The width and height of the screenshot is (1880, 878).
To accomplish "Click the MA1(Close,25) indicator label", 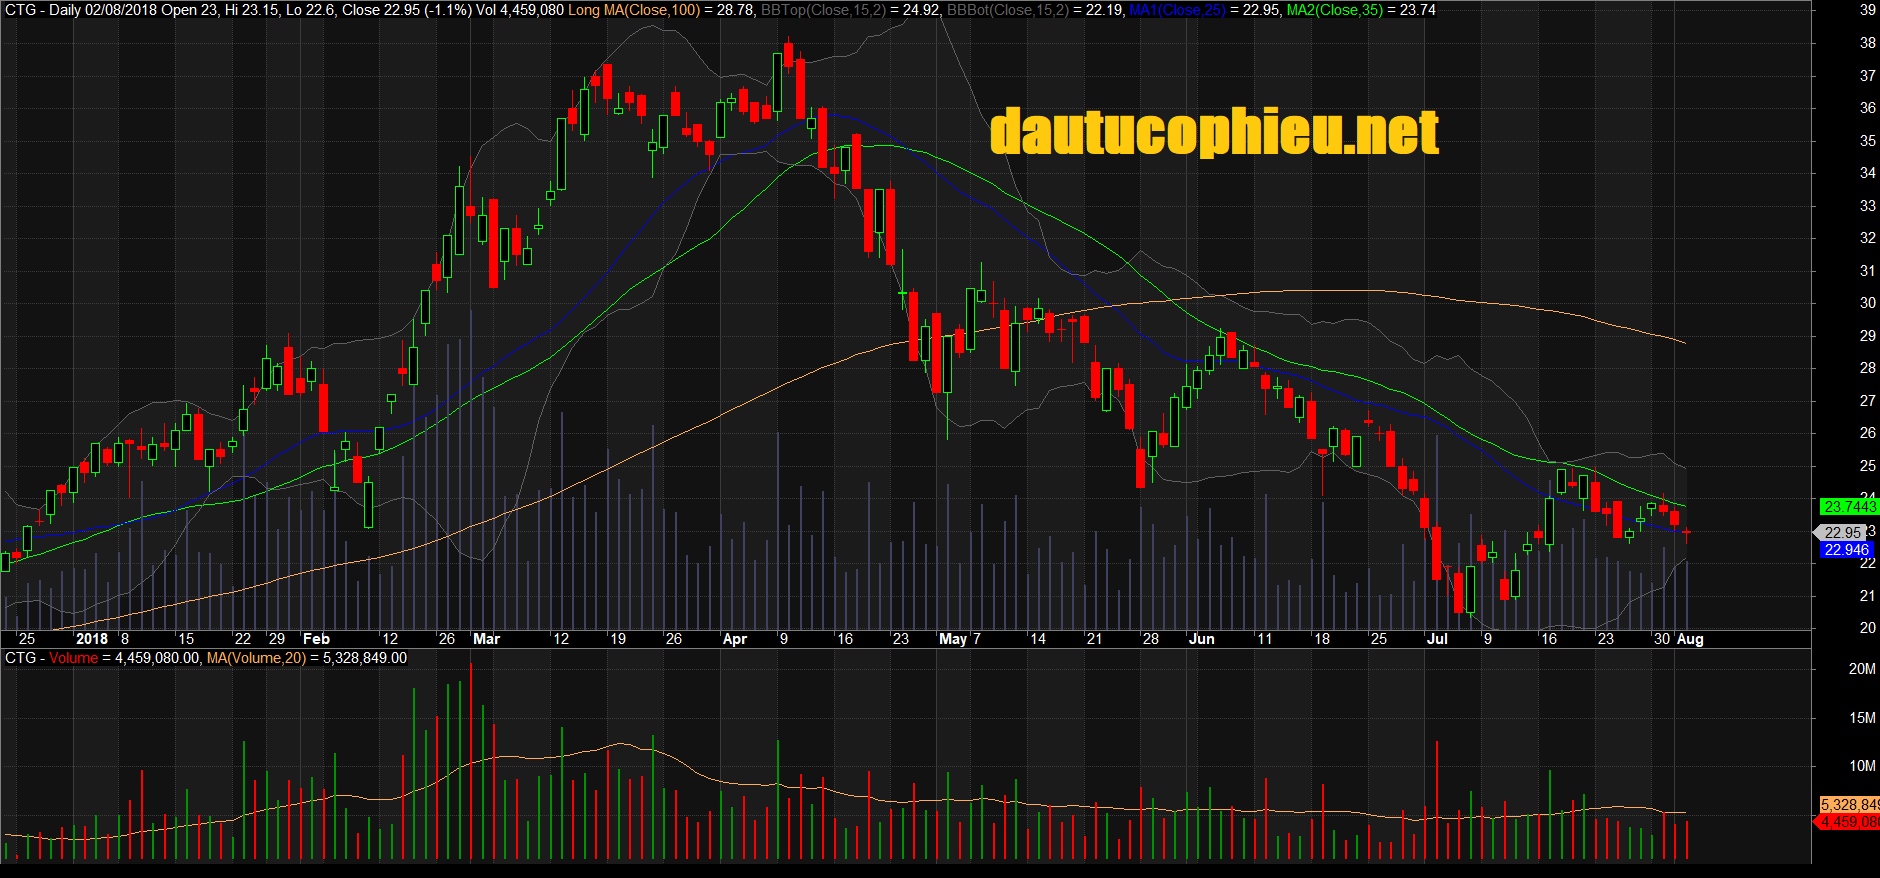I will (x=1177, y=10).
